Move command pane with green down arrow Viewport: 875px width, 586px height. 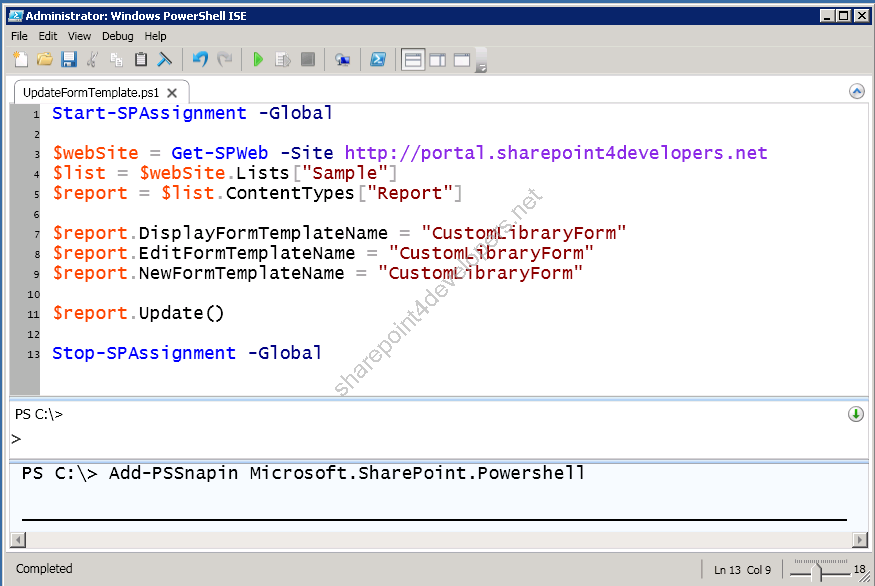click(855, 414)
